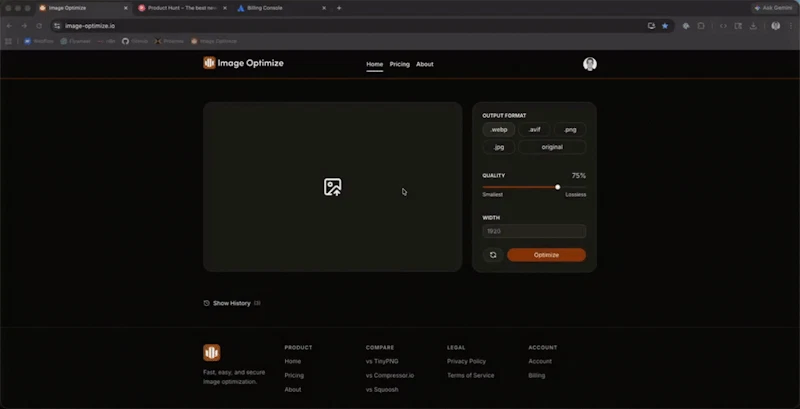
Task: Open the vs Squoosh comparison link
Action: [x=382, y=390]
